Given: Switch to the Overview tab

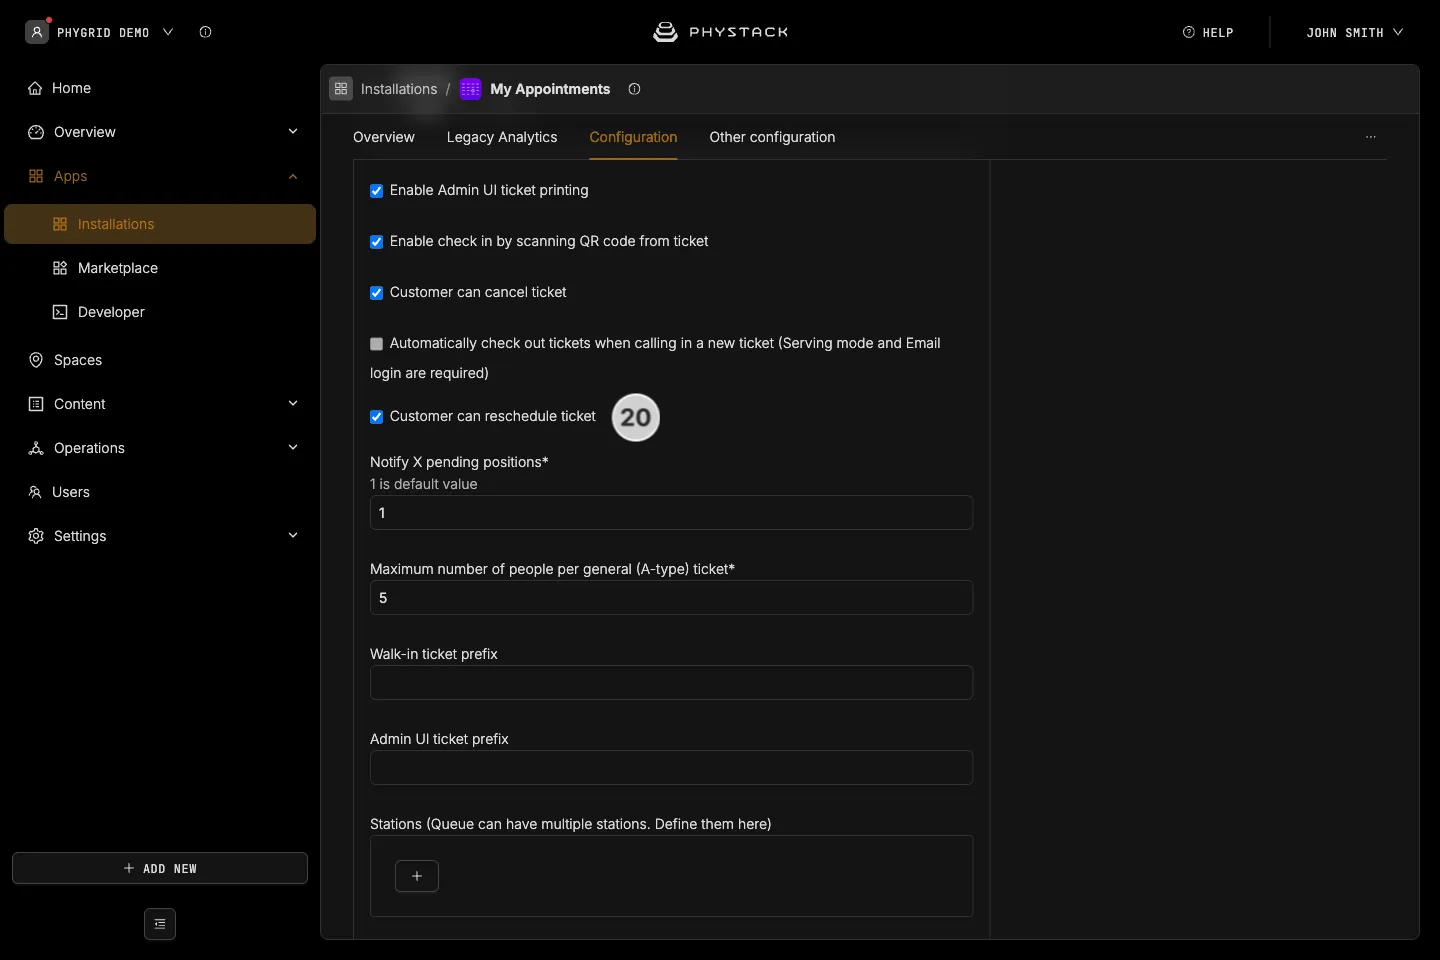Looking at the screenshot, I should tap(384, 137).
